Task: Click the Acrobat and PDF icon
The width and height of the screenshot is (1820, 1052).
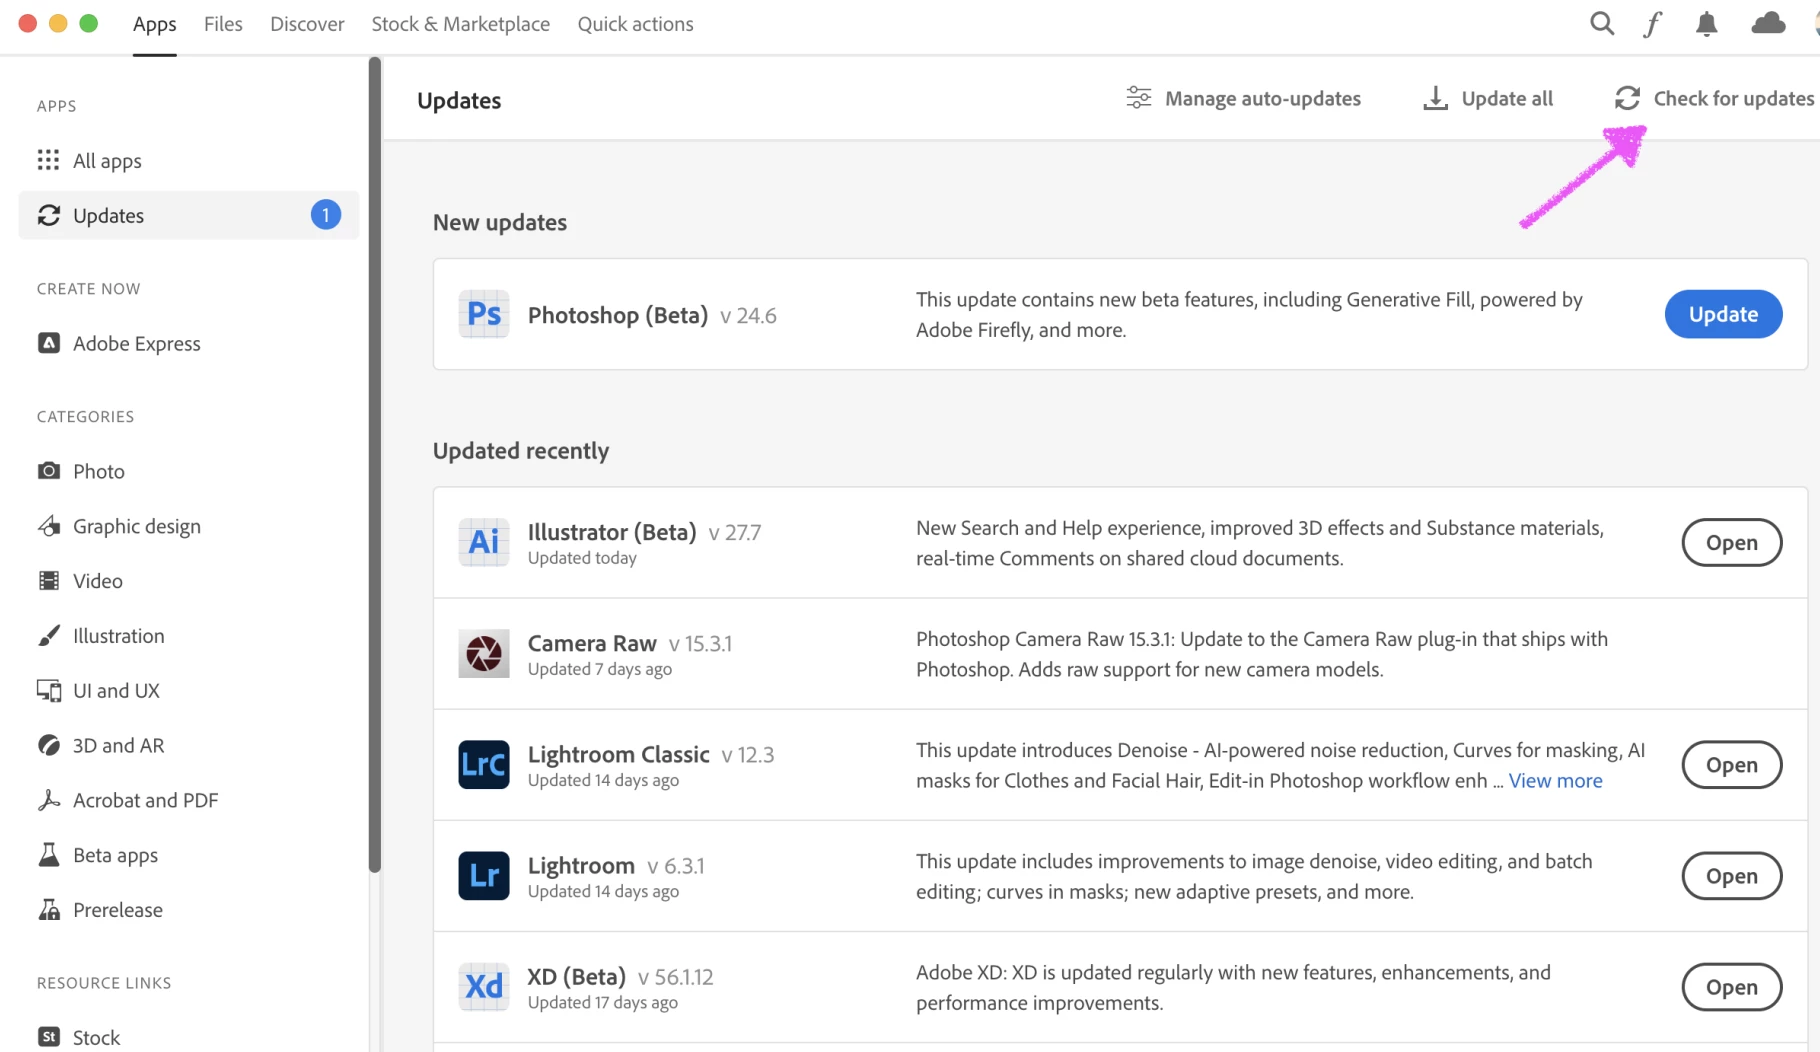Action: [x=48, y=800]
